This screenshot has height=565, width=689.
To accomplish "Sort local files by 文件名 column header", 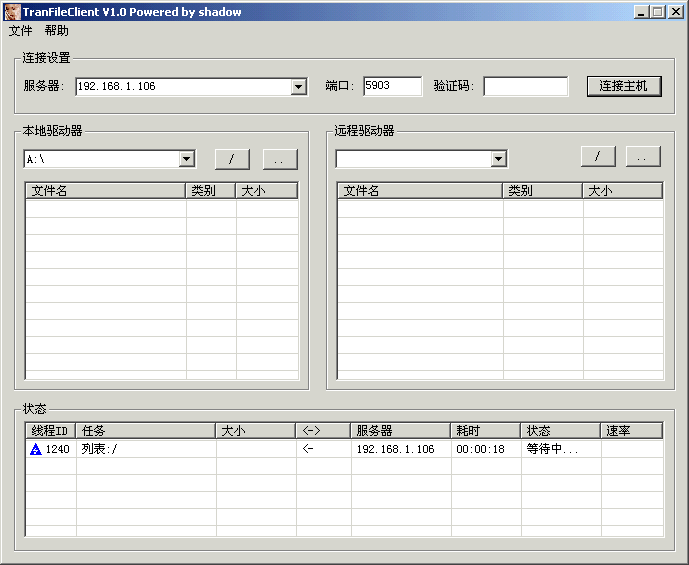I will pos(105,191).
